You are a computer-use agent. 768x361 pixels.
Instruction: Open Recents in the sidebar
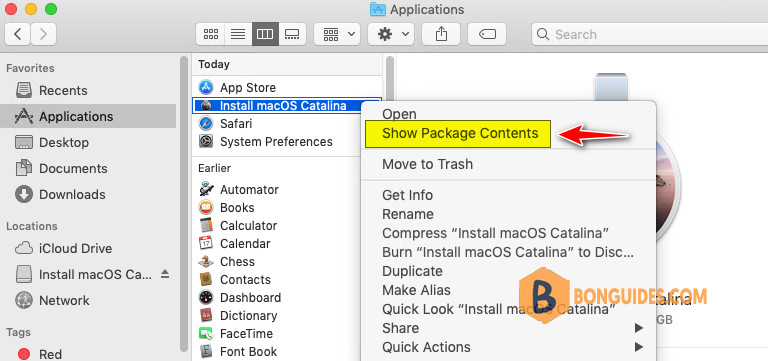88,91
